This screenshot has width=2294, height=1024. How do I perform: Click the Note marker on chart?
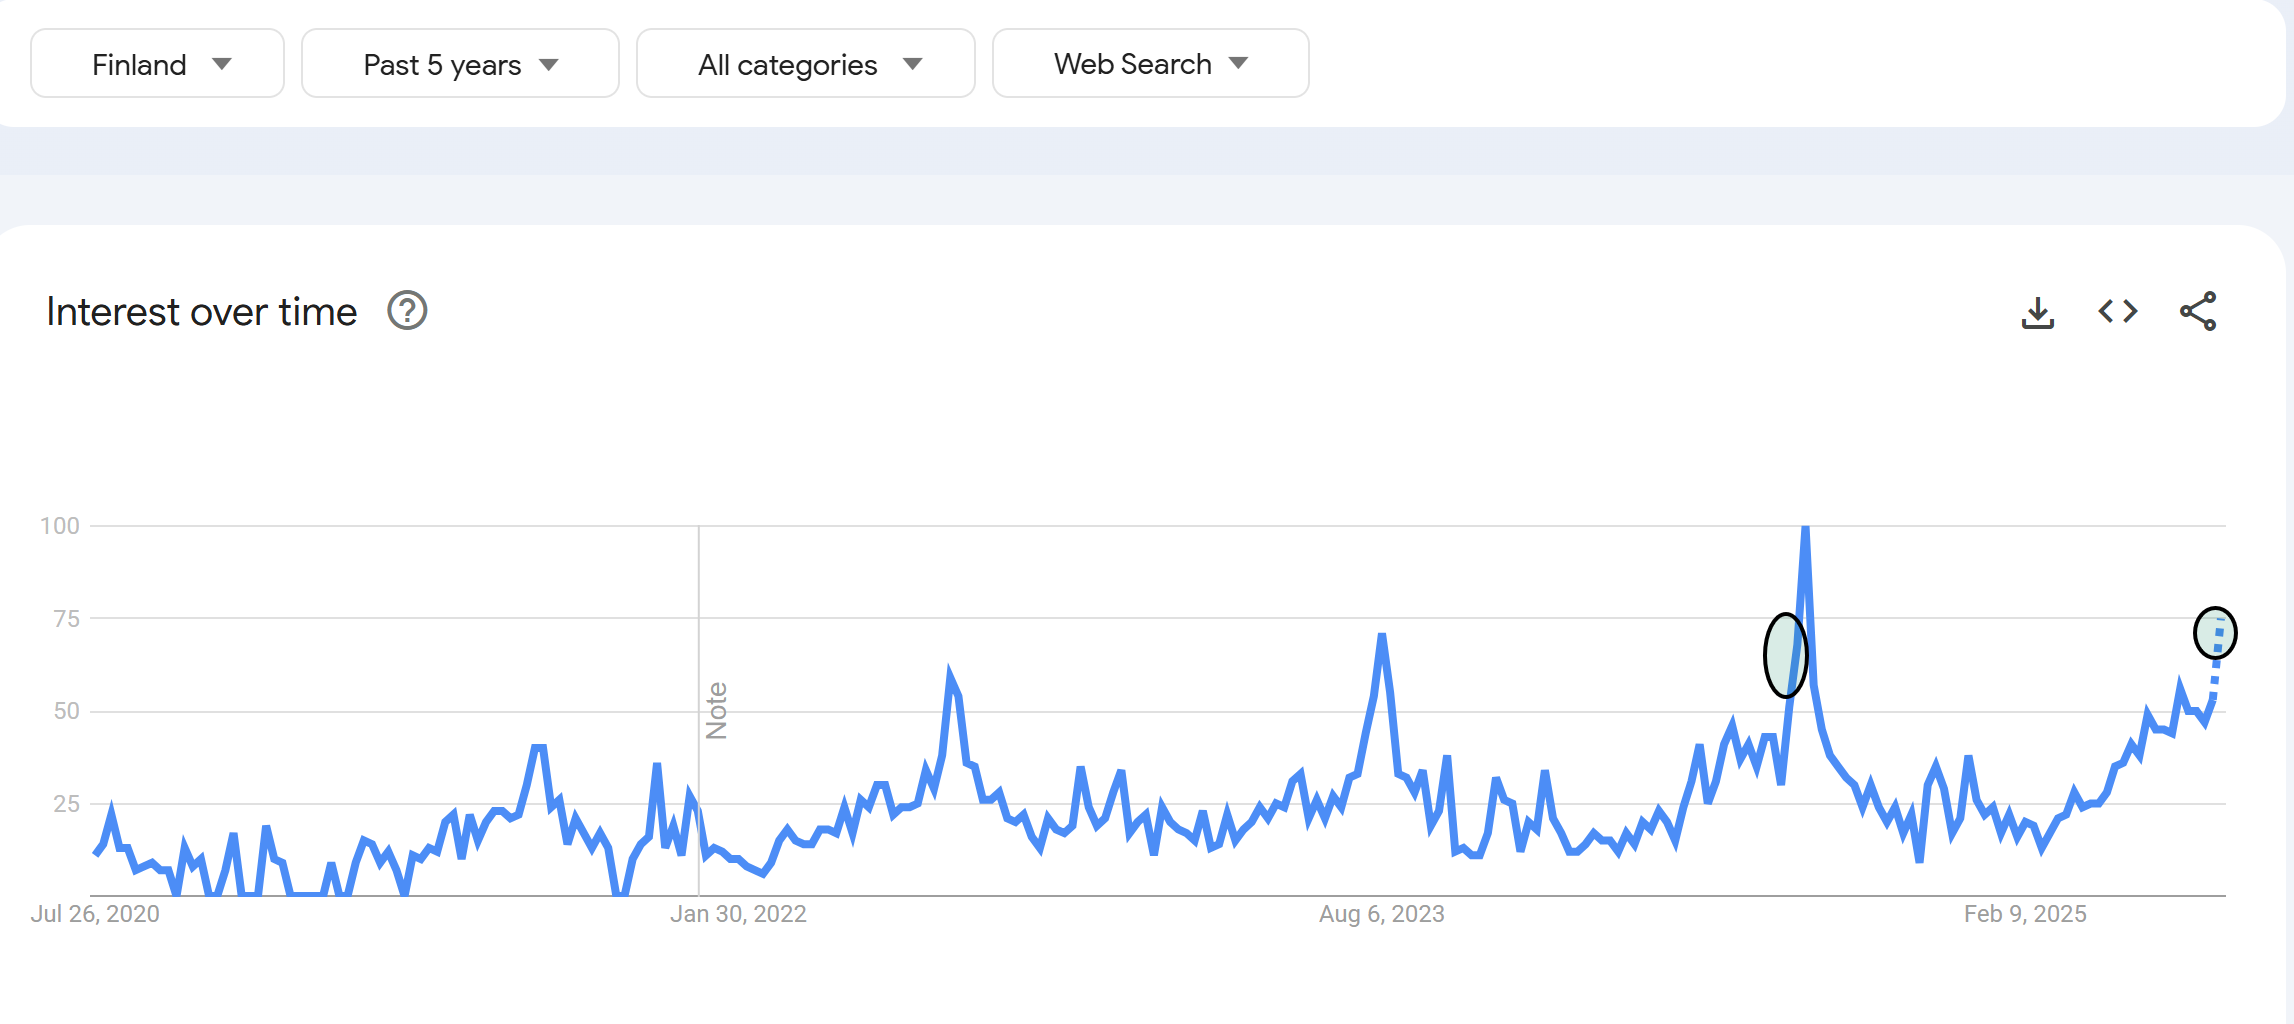tap(716, 711)
